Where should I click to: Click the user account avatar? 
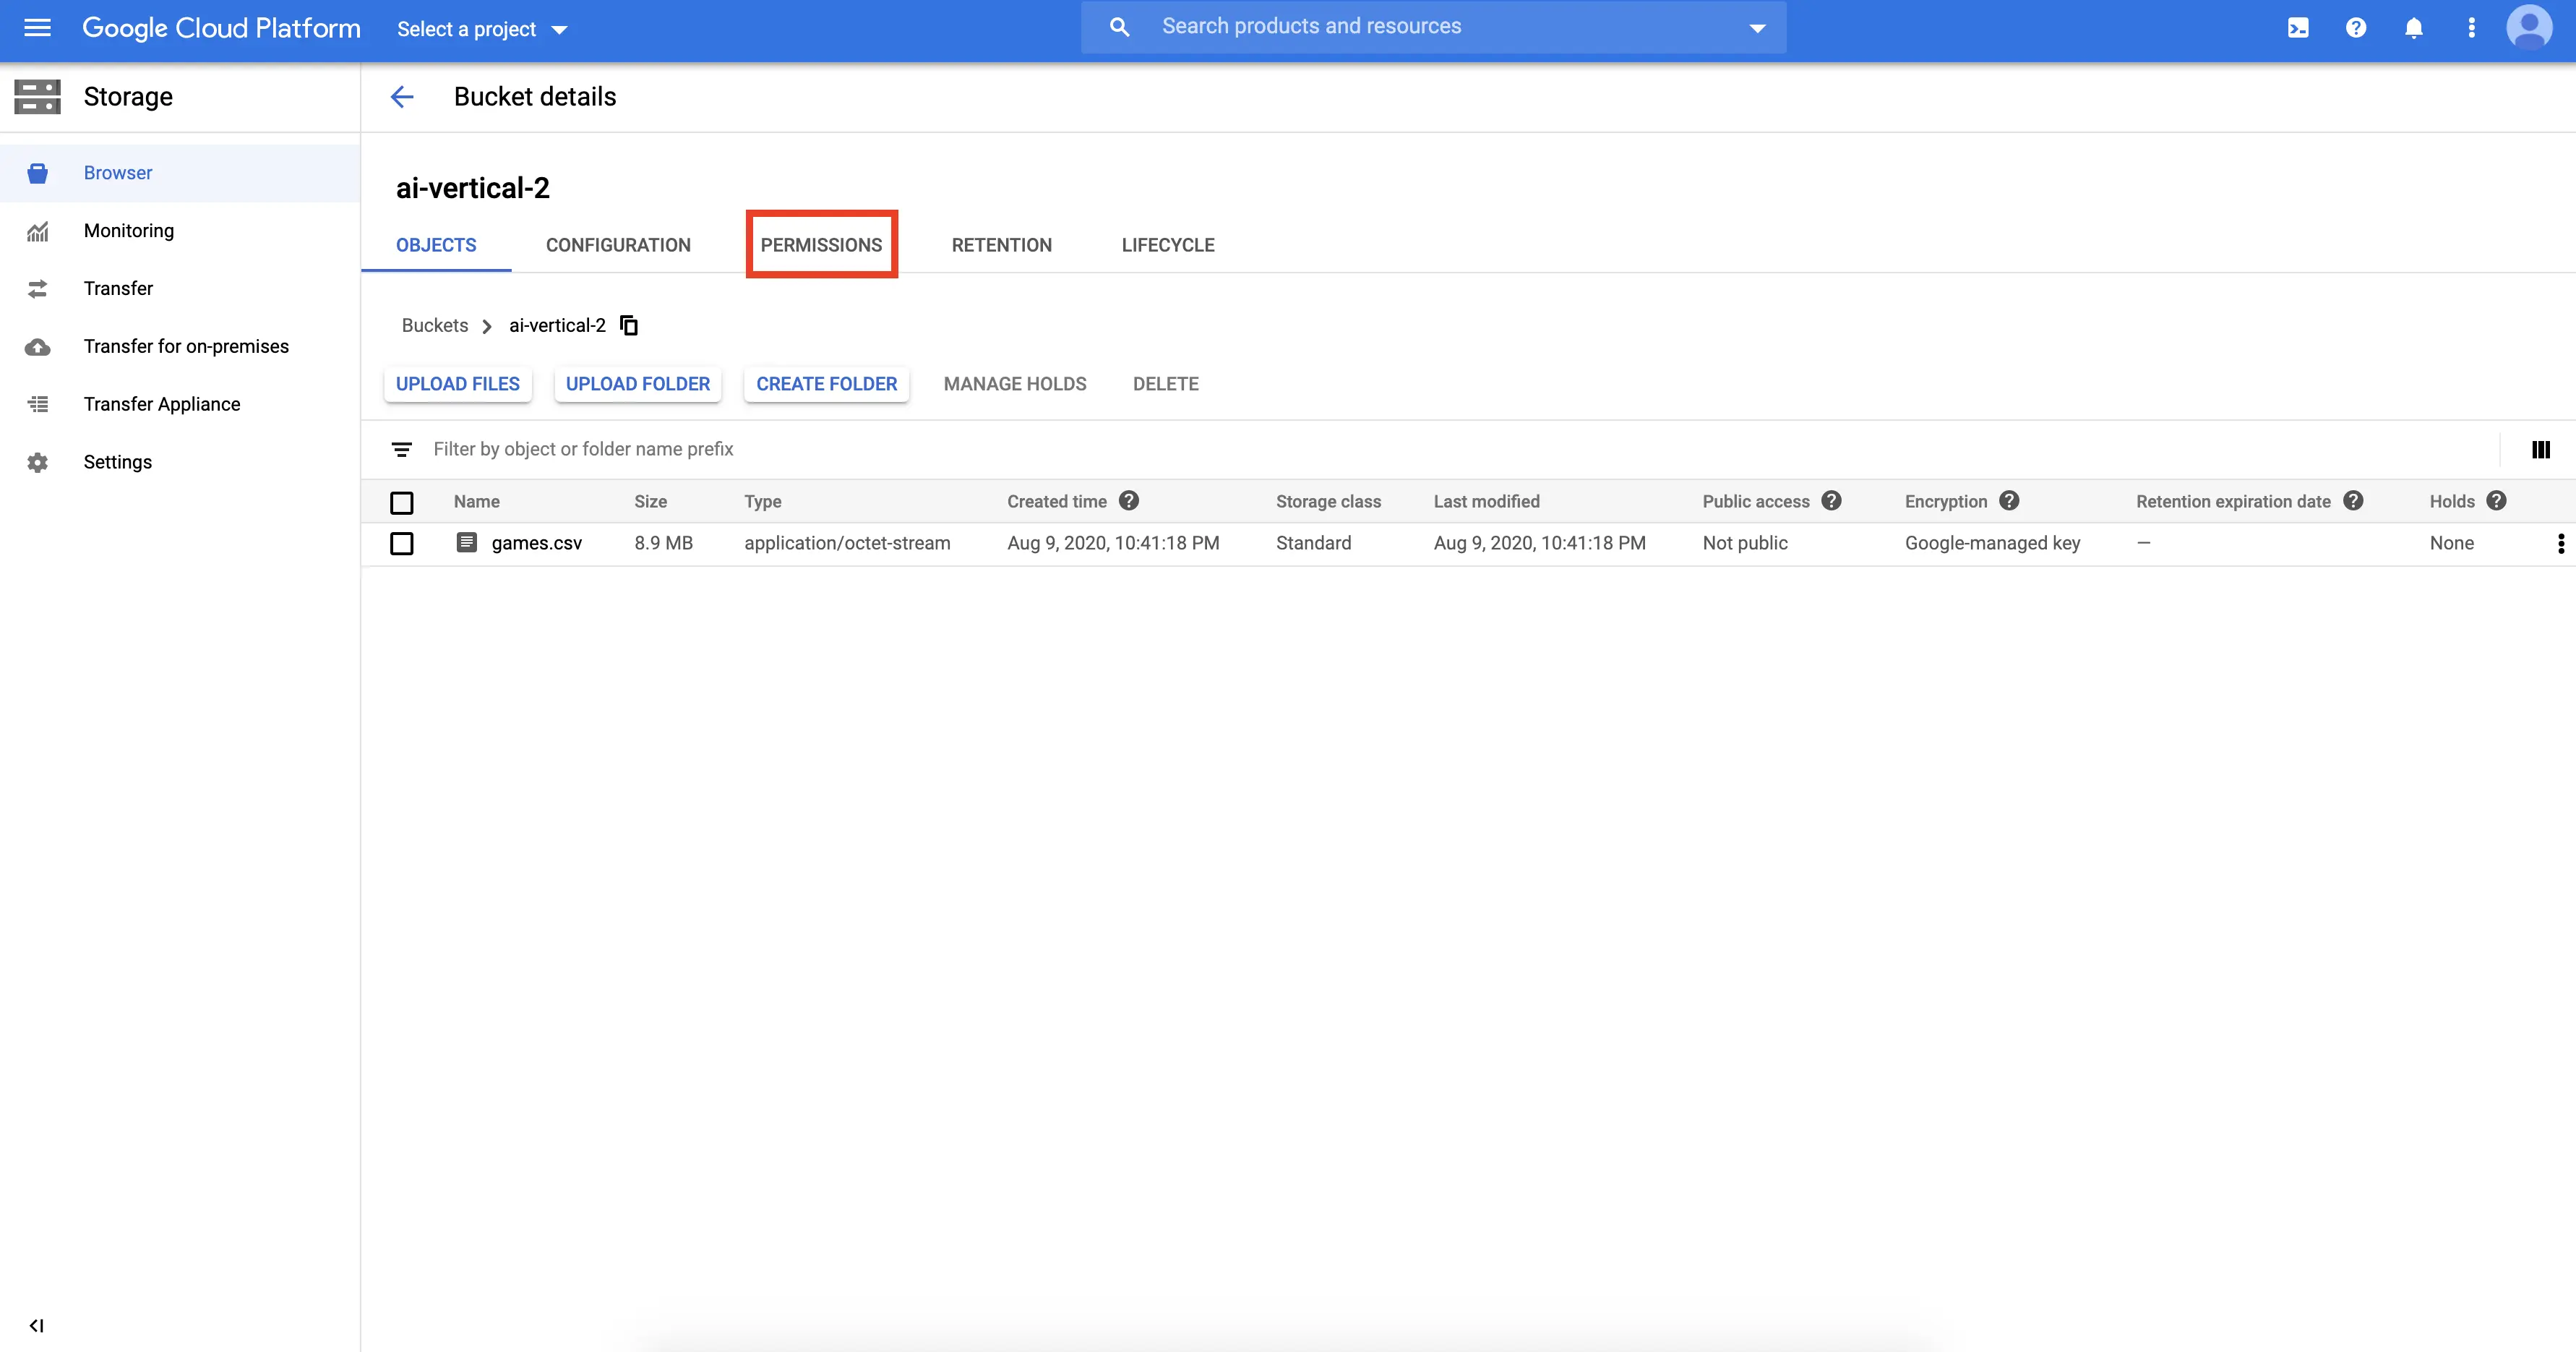click(2528, 28)
